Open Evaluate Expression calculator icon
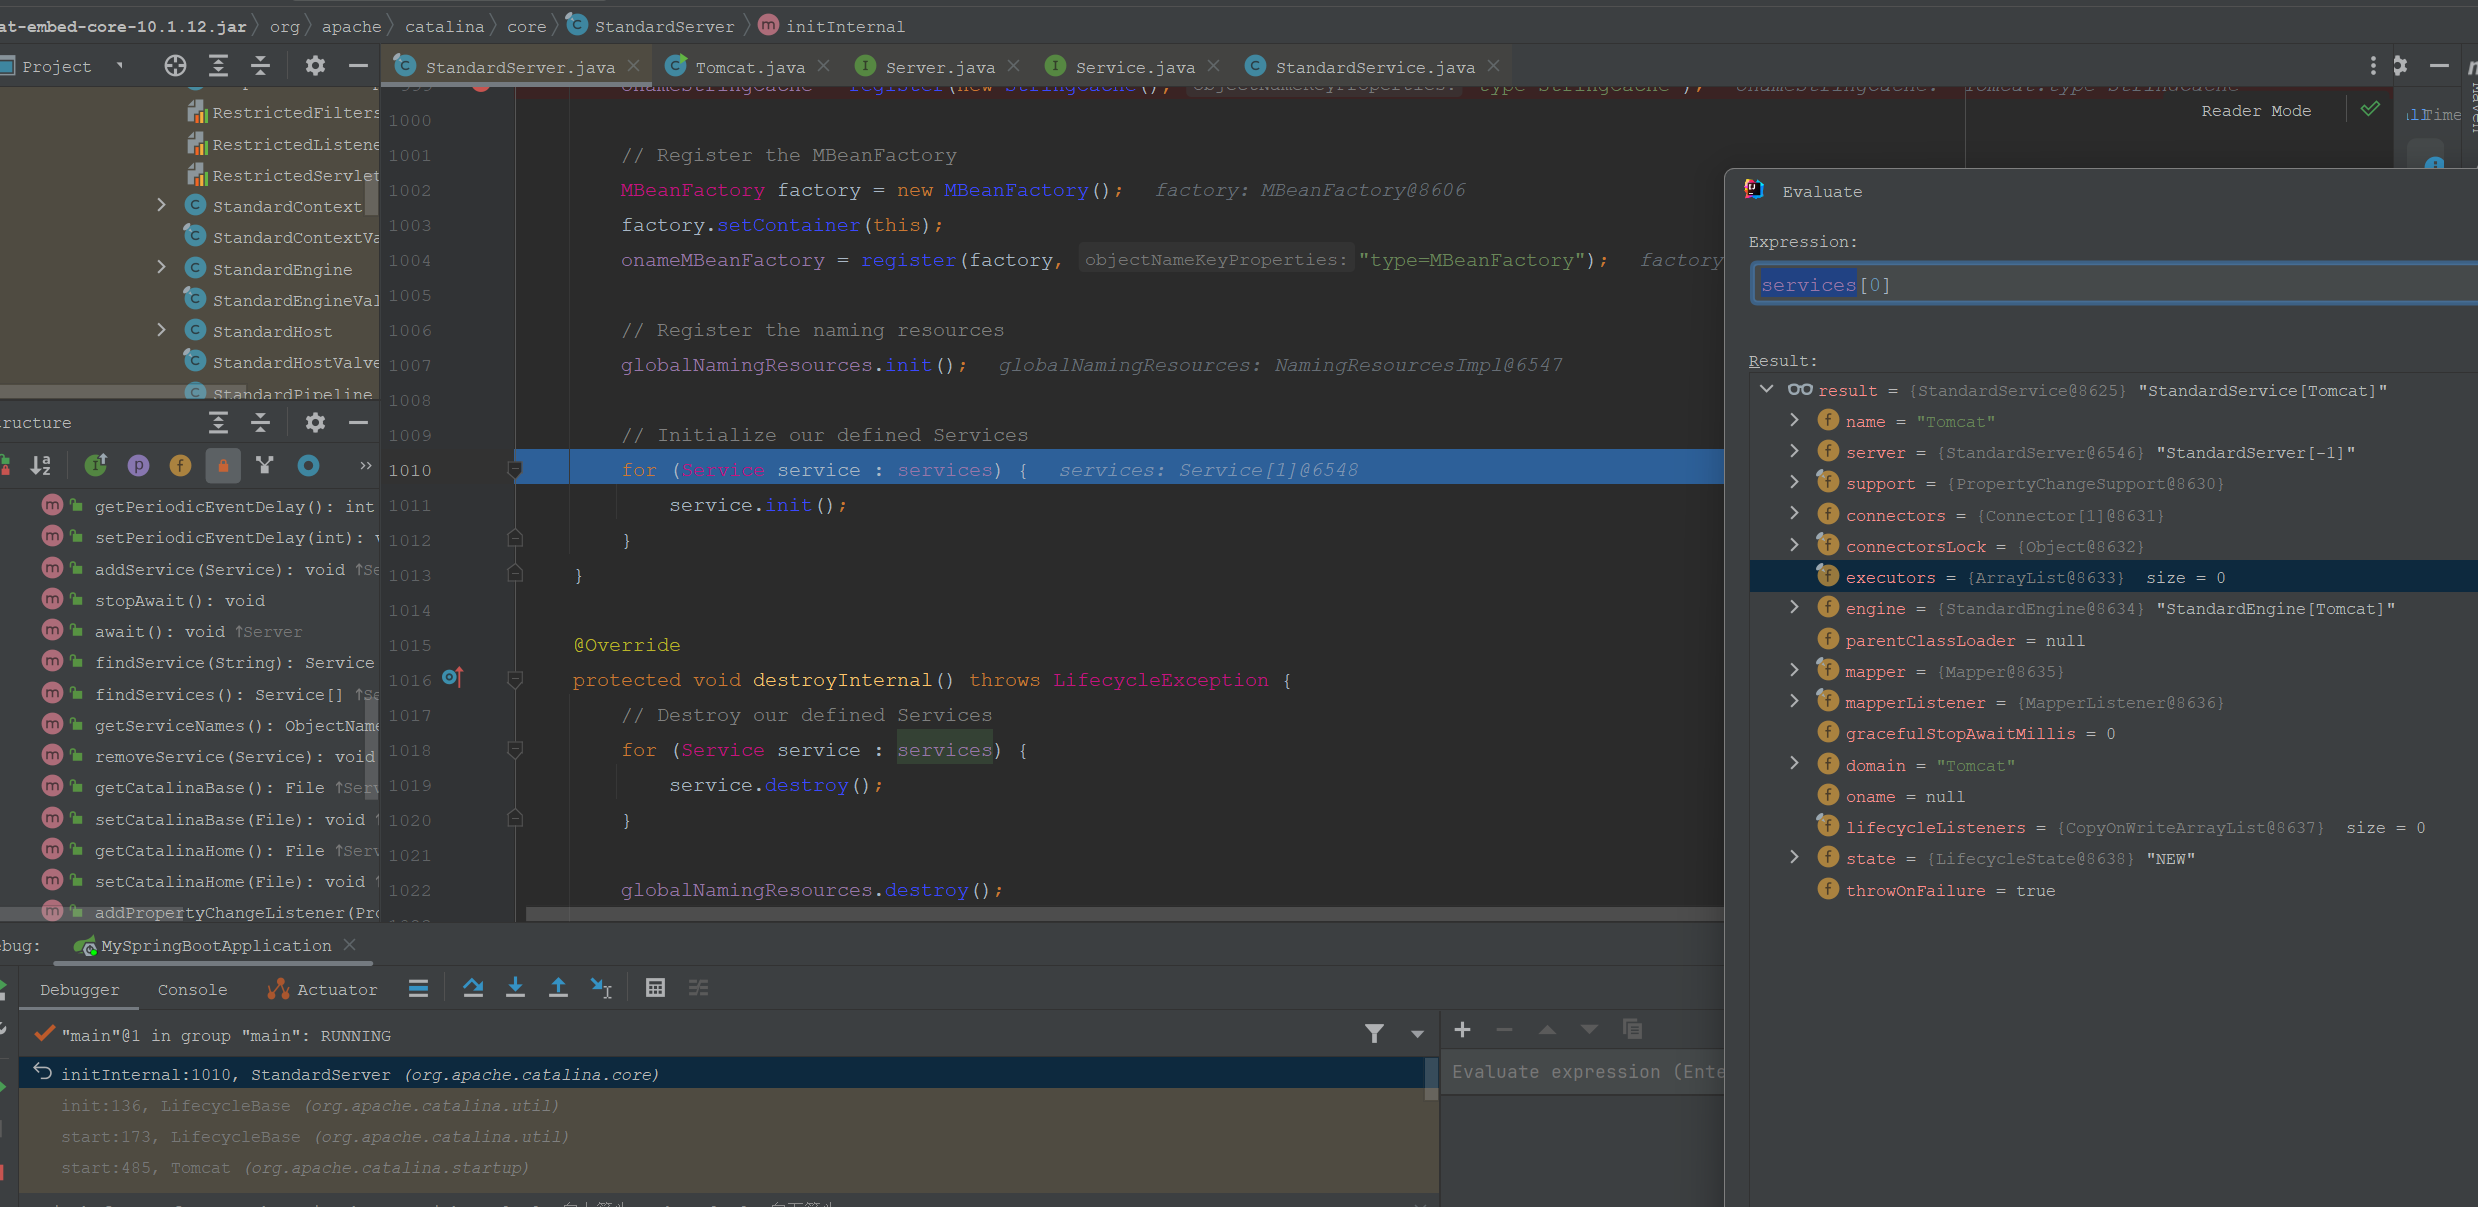Screen dimensions: 2478x1207 point(655,988)
